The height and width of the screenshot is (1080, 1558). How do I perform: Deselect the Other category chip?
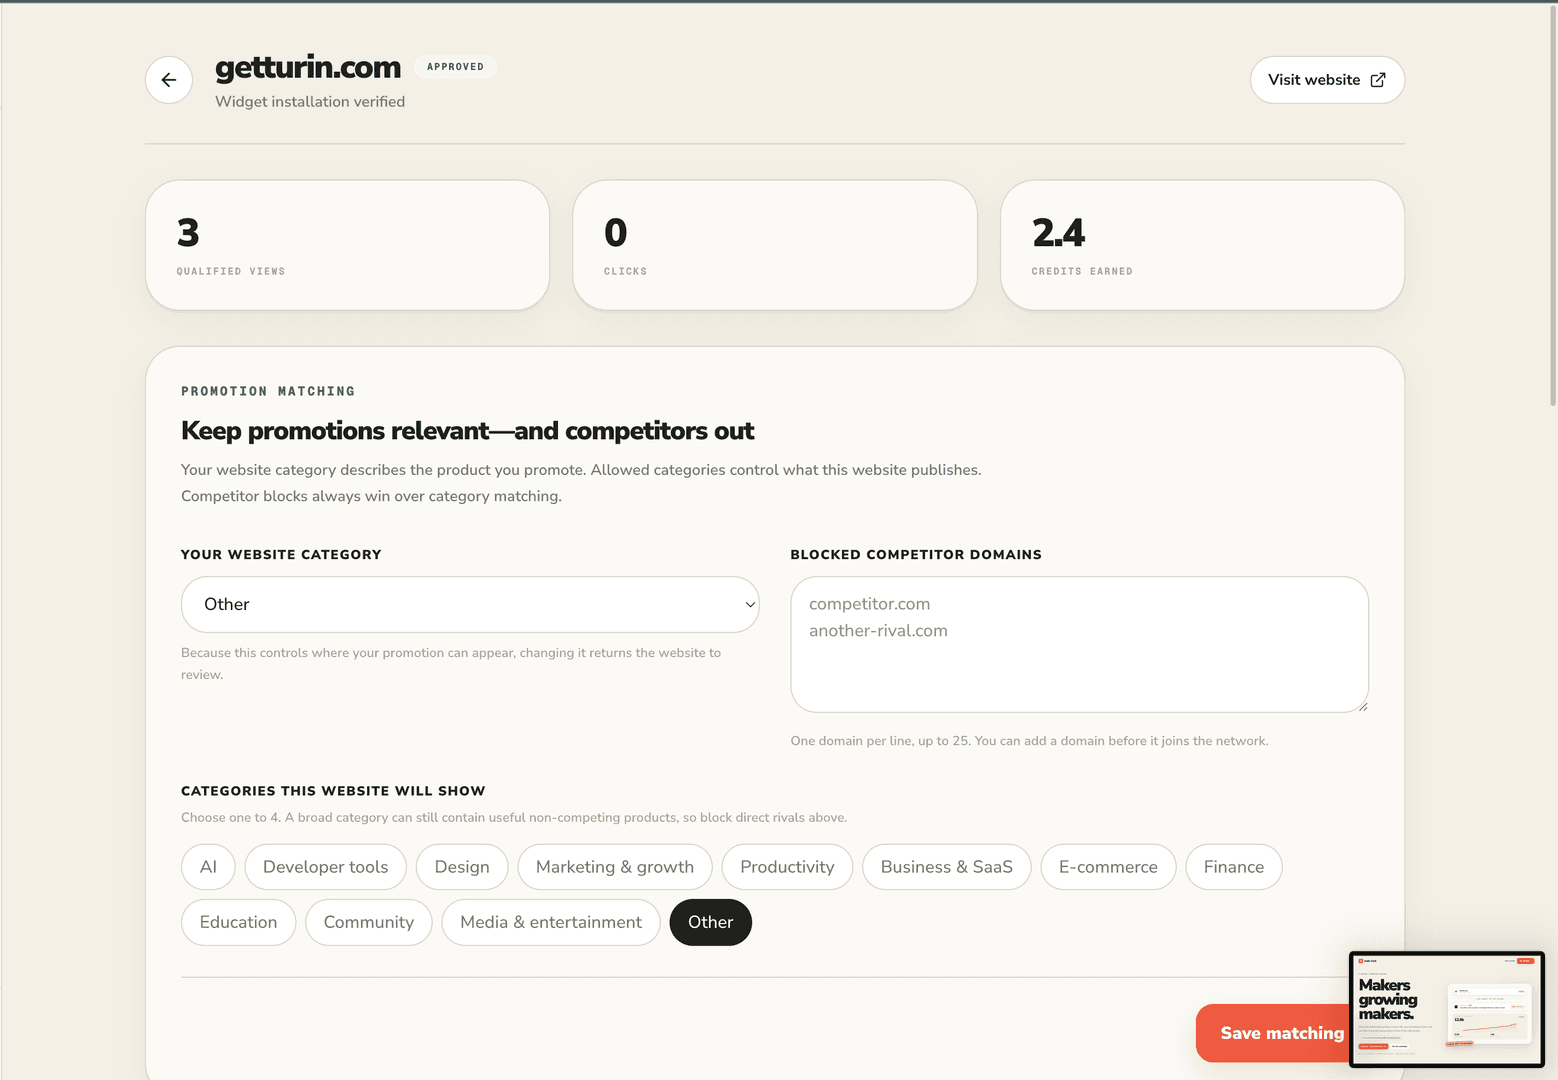coord(711,922)
